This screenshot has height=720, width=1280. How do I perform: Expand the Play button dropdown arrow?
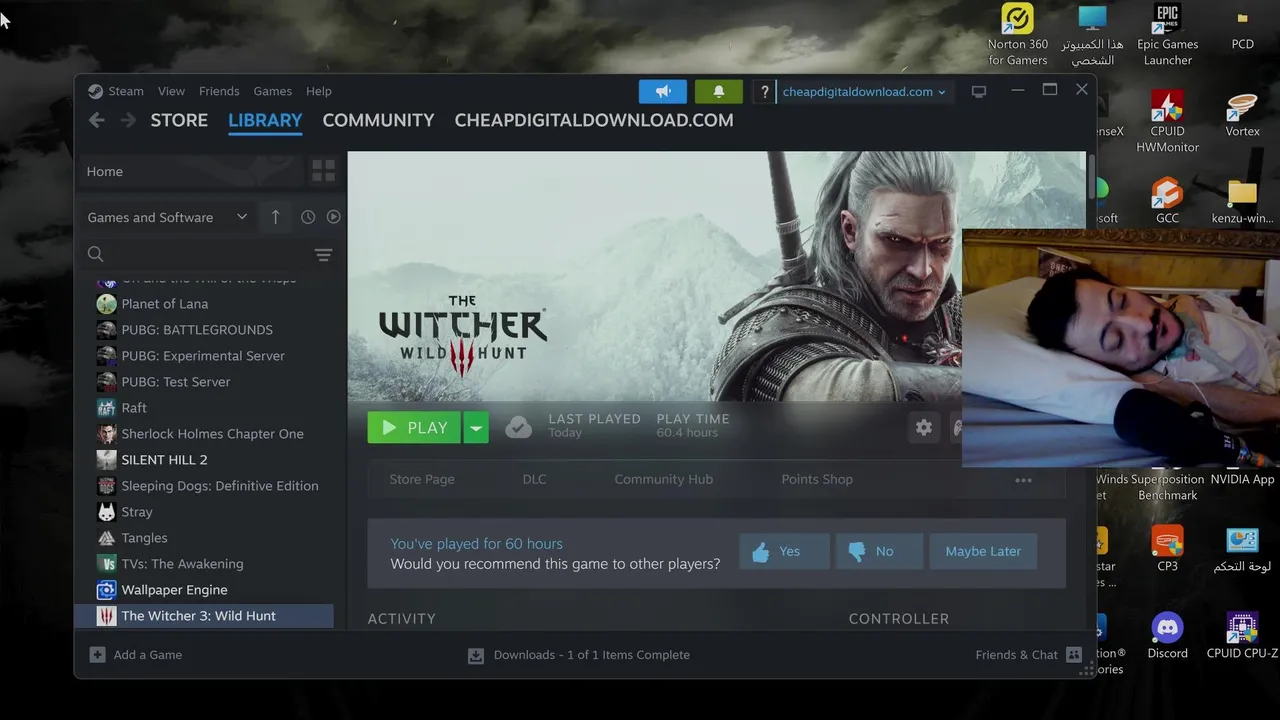tap(476, 428)
